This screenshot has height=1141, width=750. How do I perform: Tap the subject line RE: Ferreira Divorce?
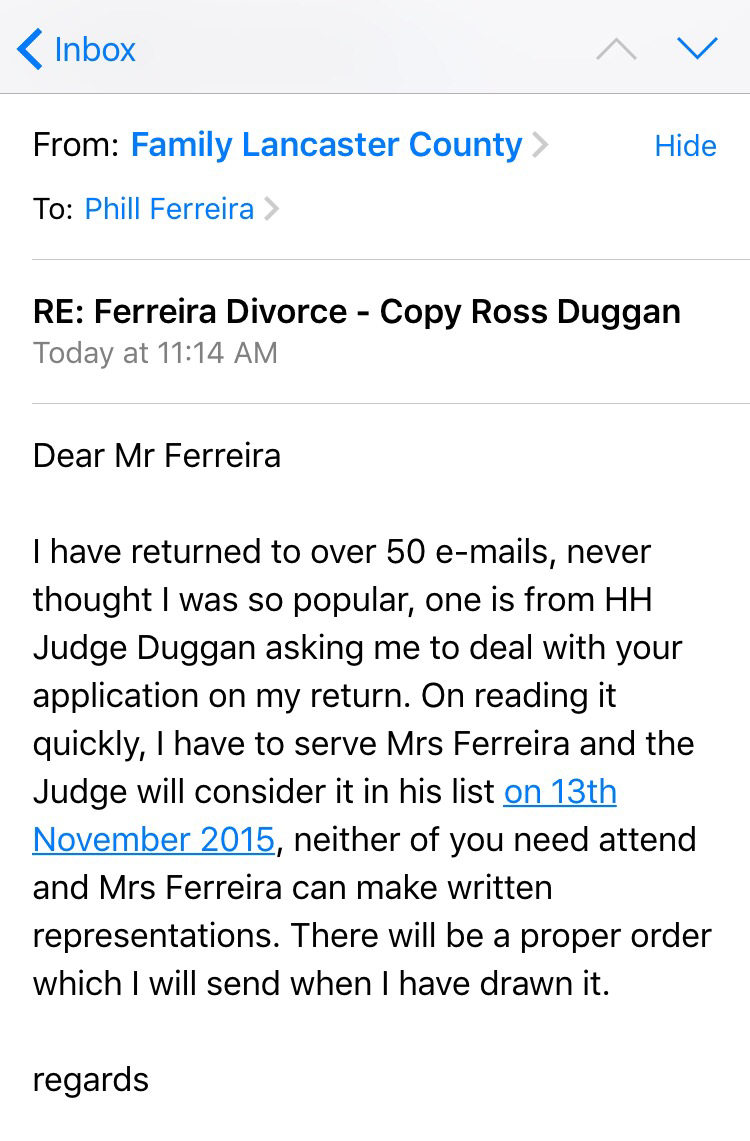point(356,311)
